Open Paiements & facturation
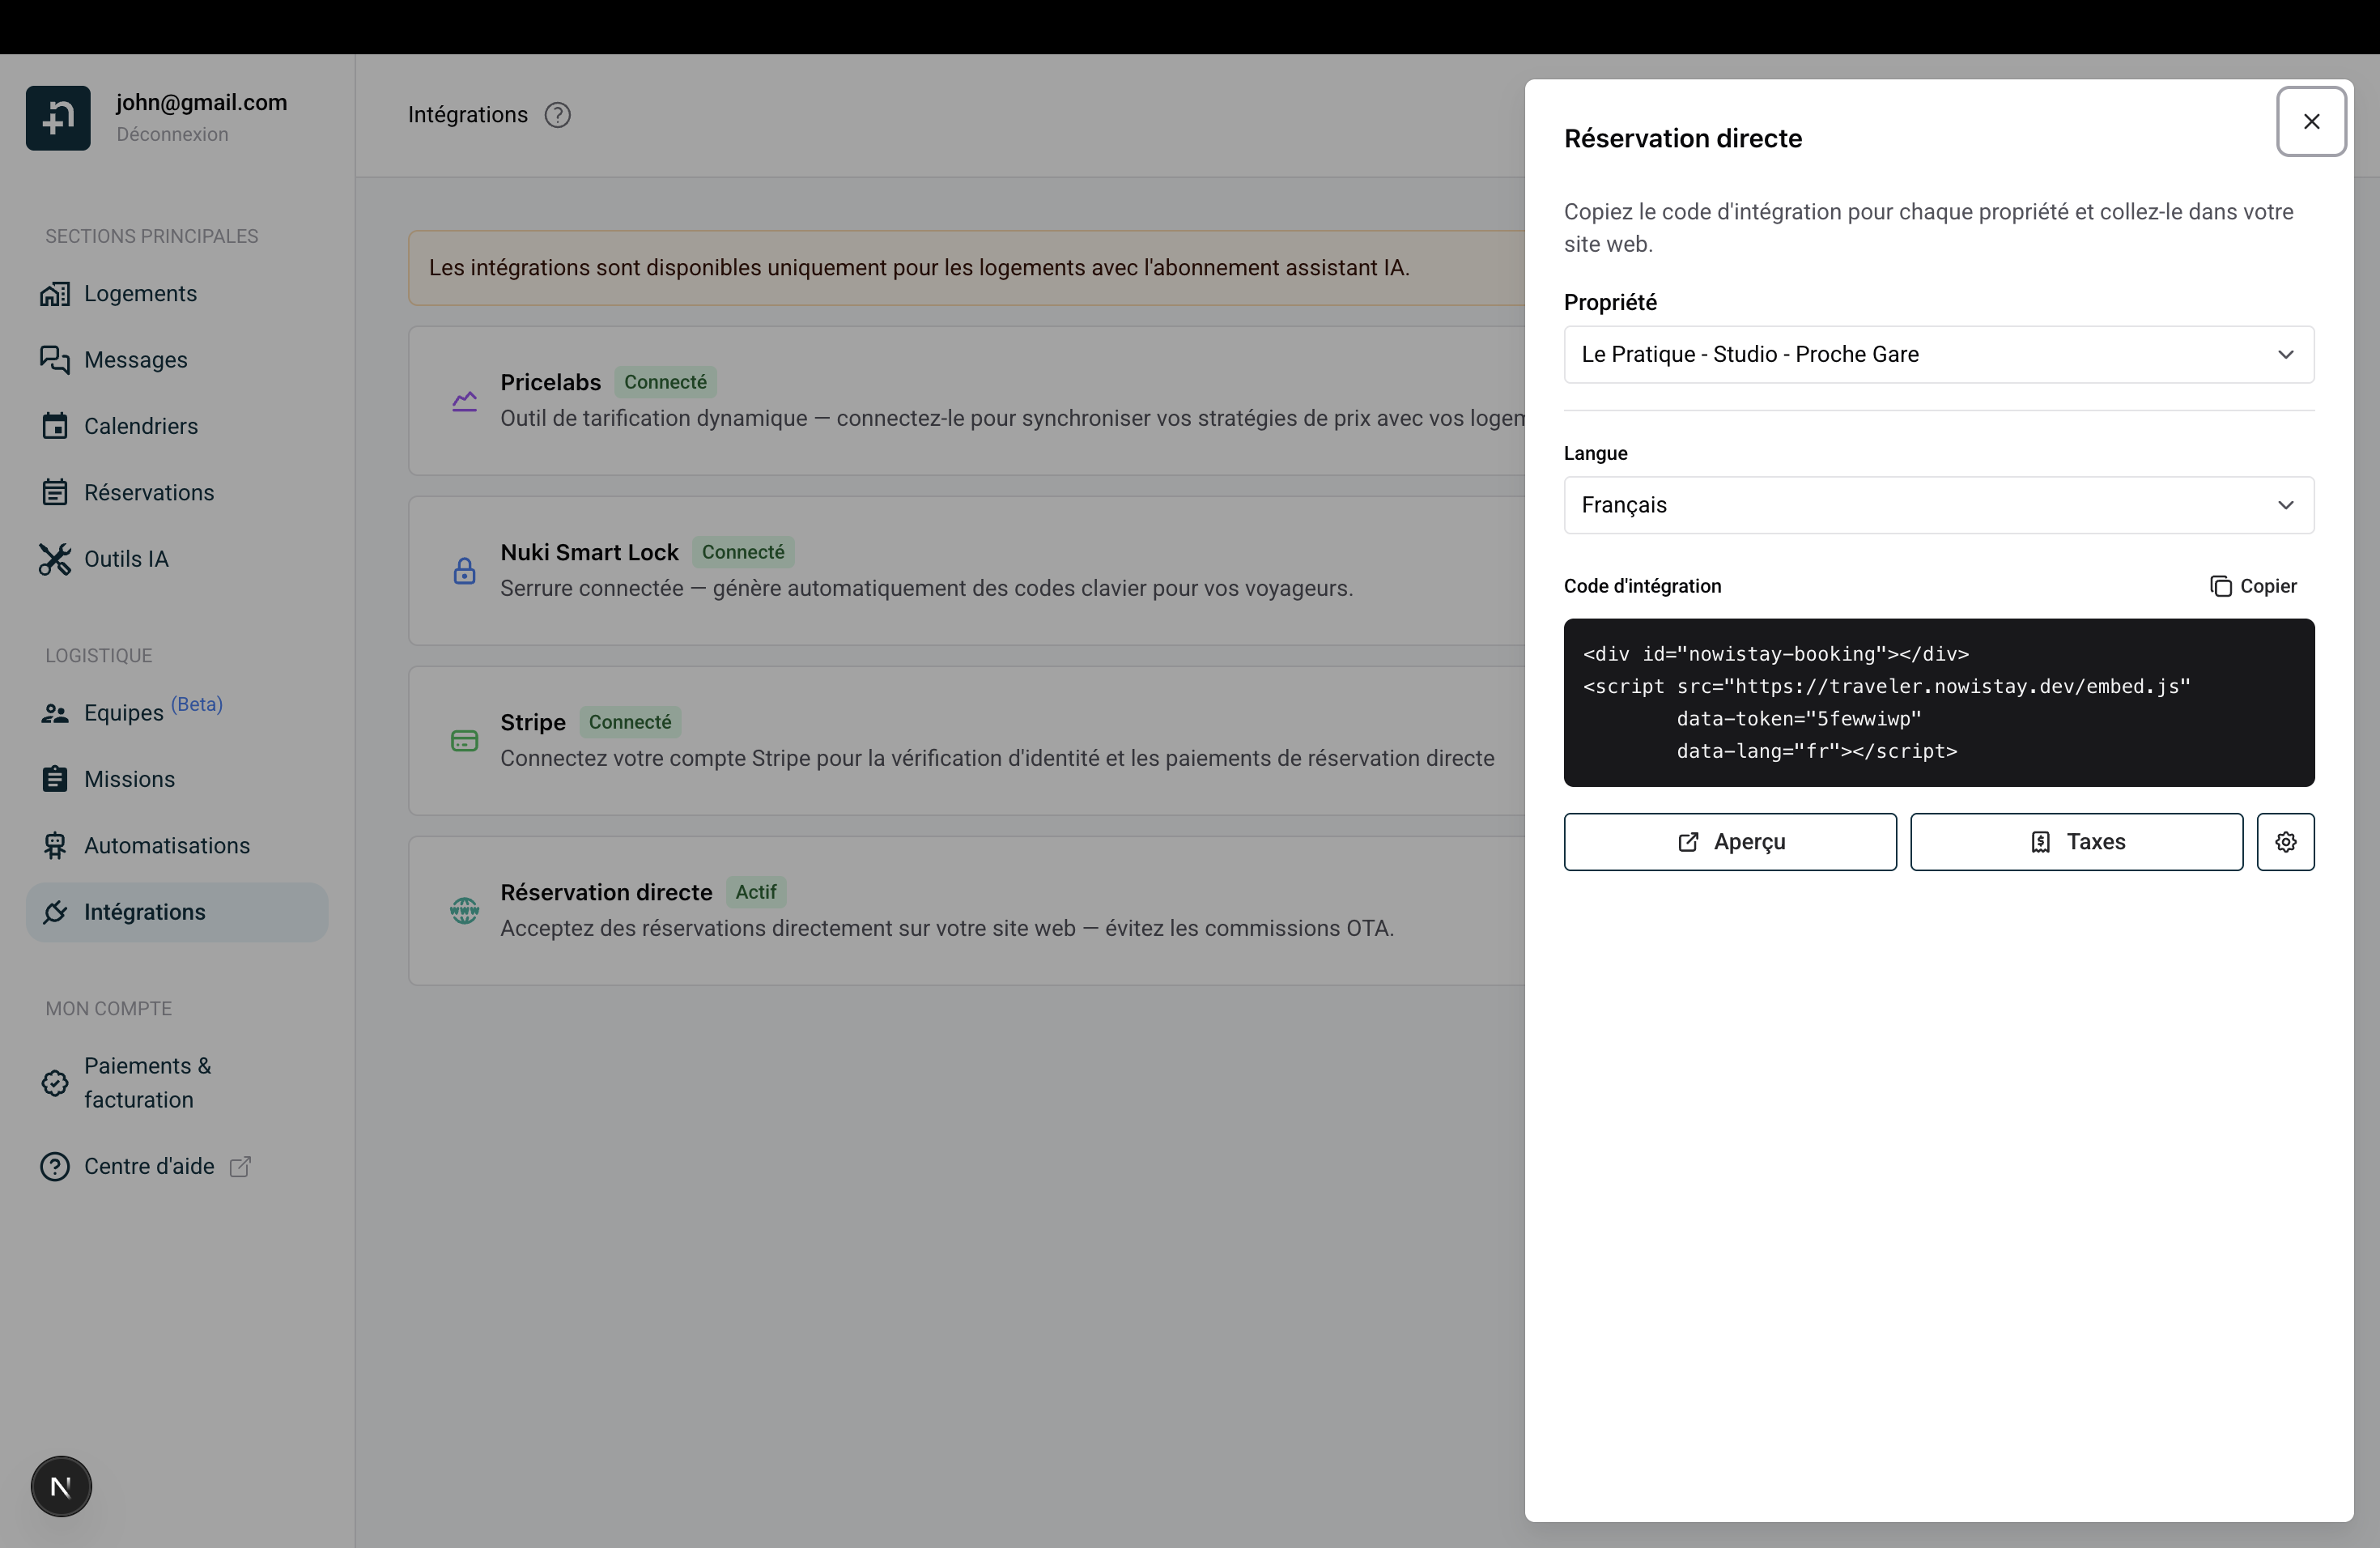 [x=177, y=1083]
